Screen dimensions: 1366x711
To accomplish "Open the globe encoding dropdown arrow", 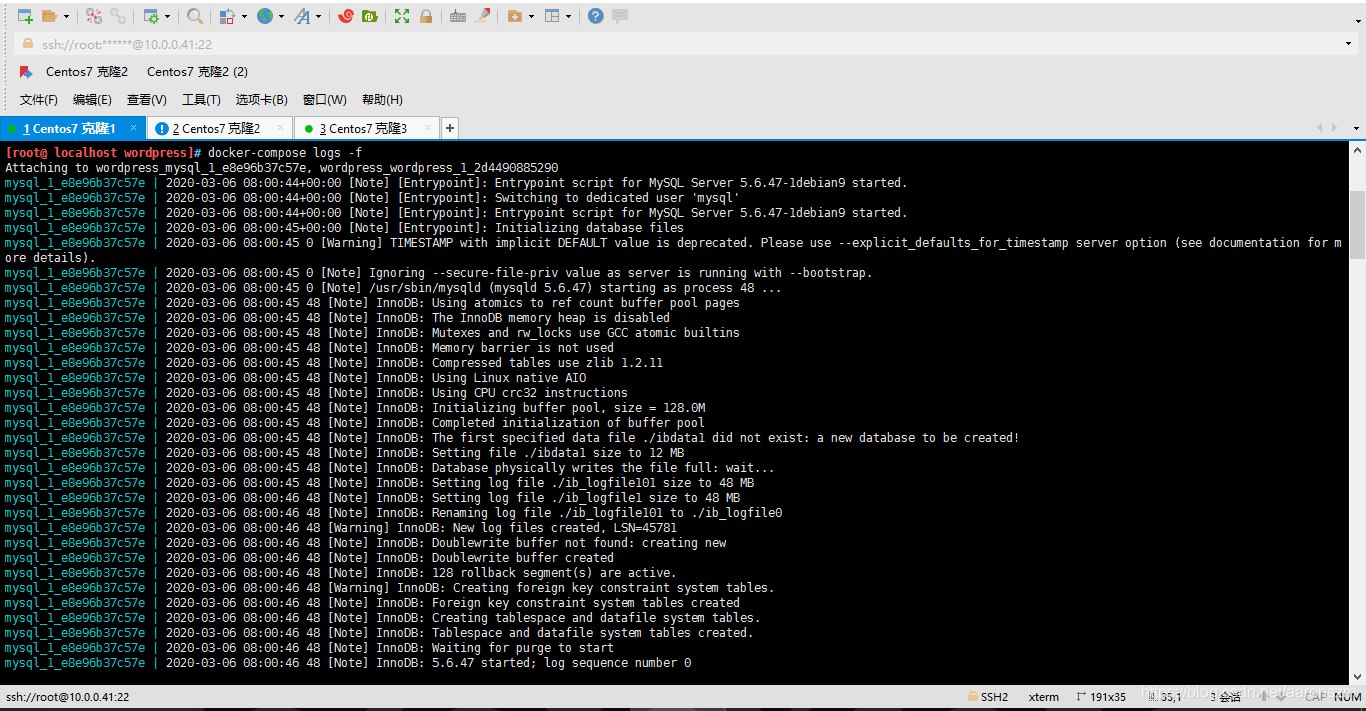I will [281, 17].
